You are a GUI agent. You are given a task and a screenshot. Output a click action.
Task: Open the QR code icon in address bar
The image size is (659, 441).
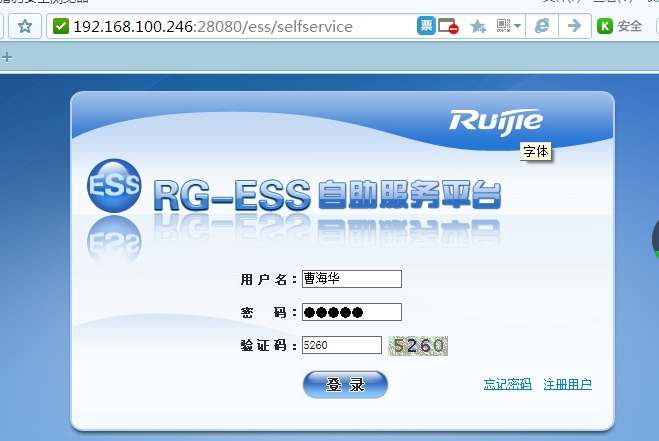pyautogui.click(x=504, y=26)
